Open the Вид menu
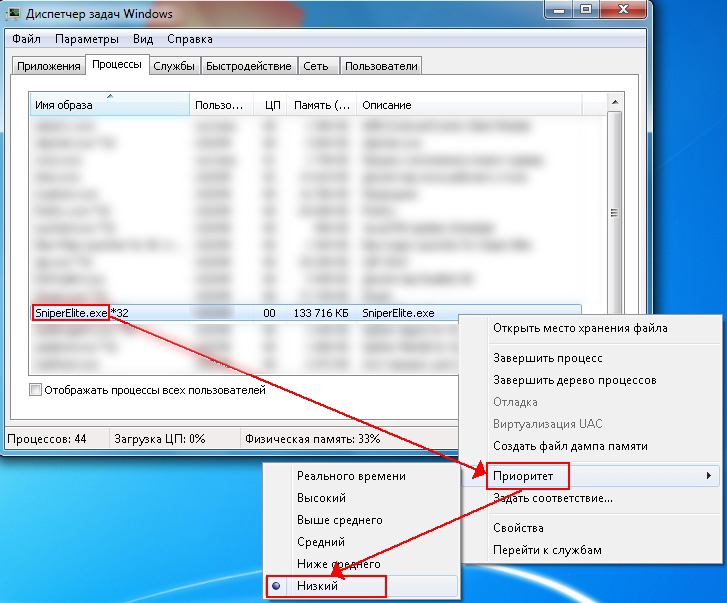The image size is (727, 603). [x=143, y=40]
